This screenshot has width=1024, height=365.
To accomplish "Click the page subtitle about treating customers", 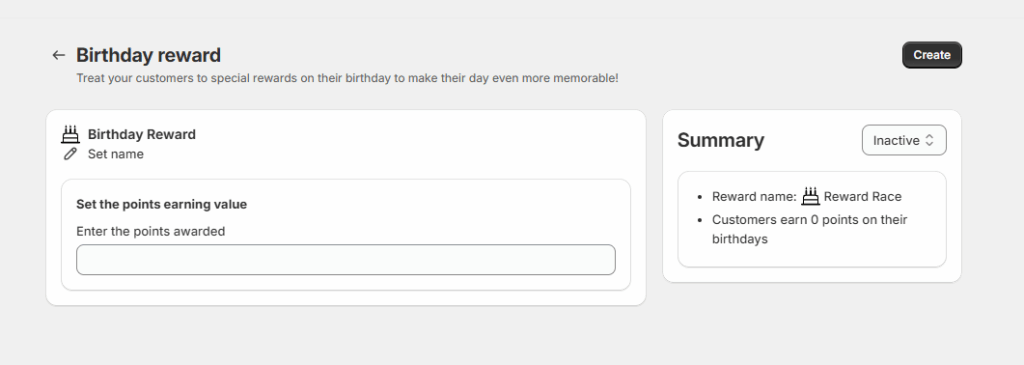I will [x=347, y=78].
